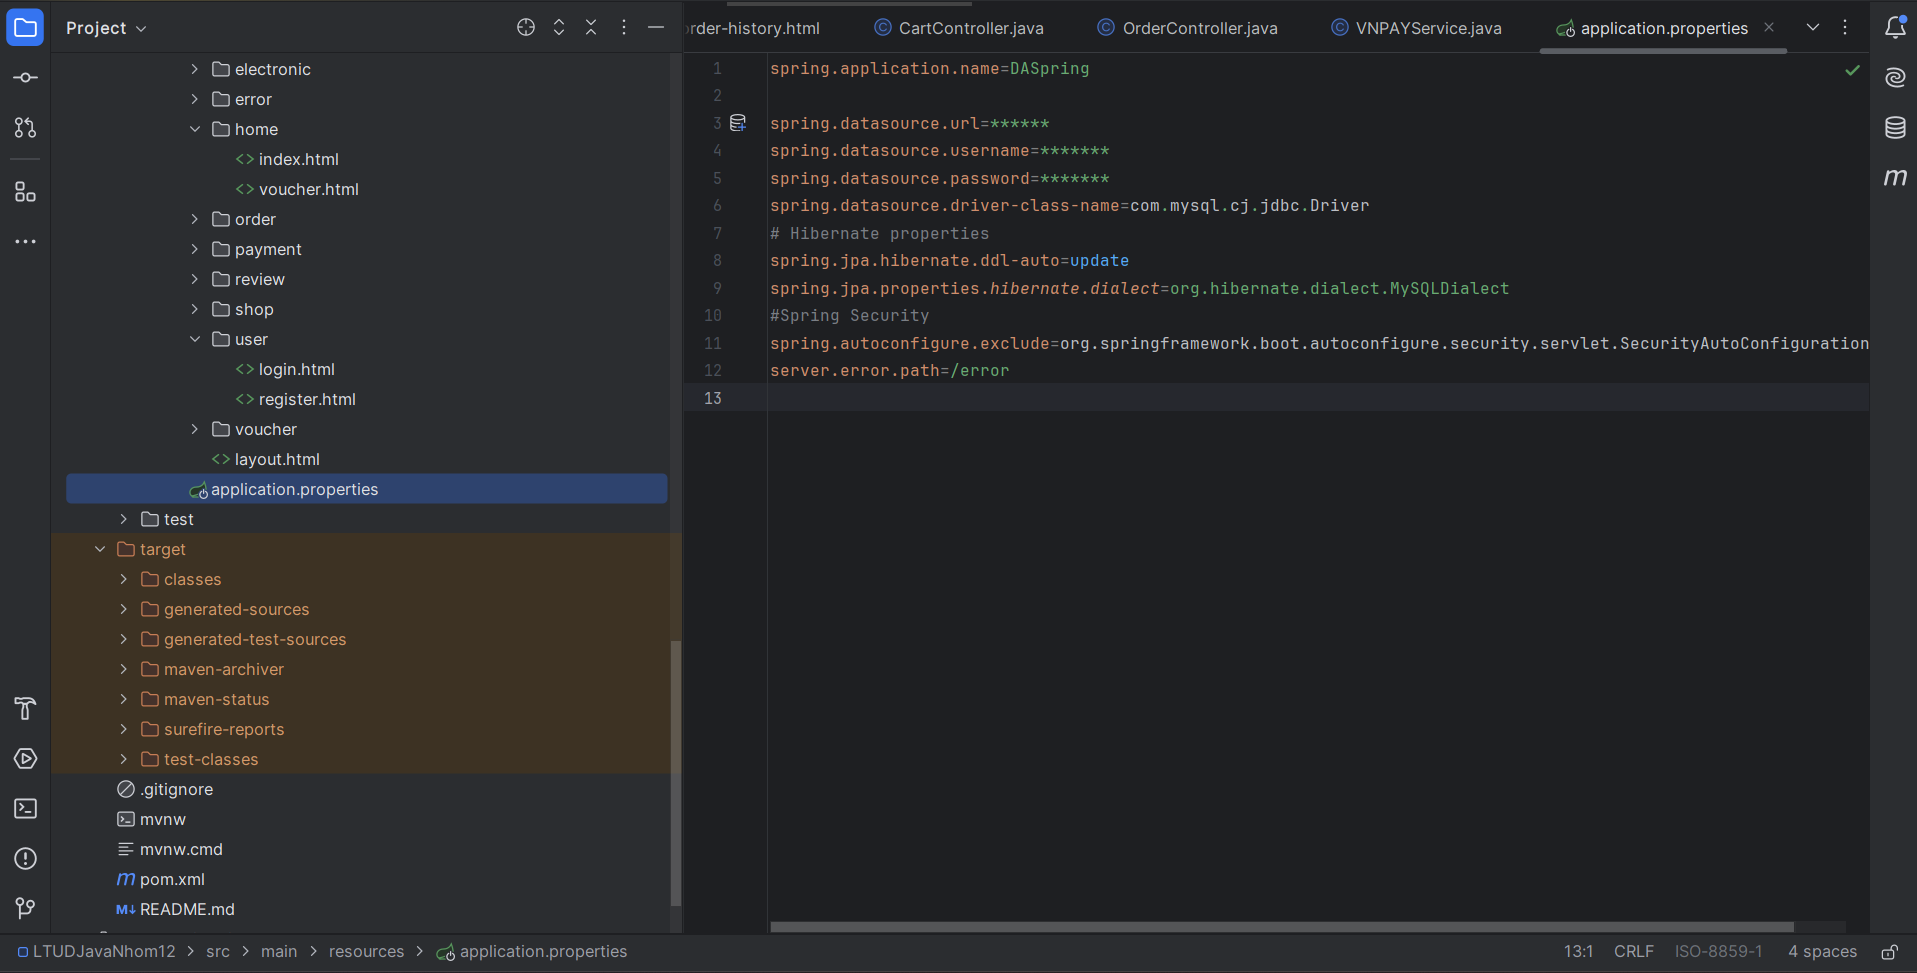This screenshot has height=973, width=1917.
Task: Expand the surefire-reports folder
Action: 123,729
